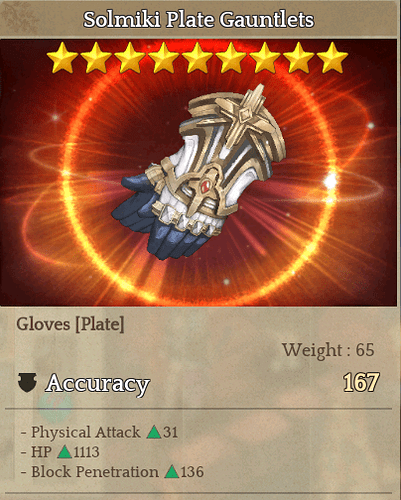Click the first gold star rating icon

pos(62,58)
